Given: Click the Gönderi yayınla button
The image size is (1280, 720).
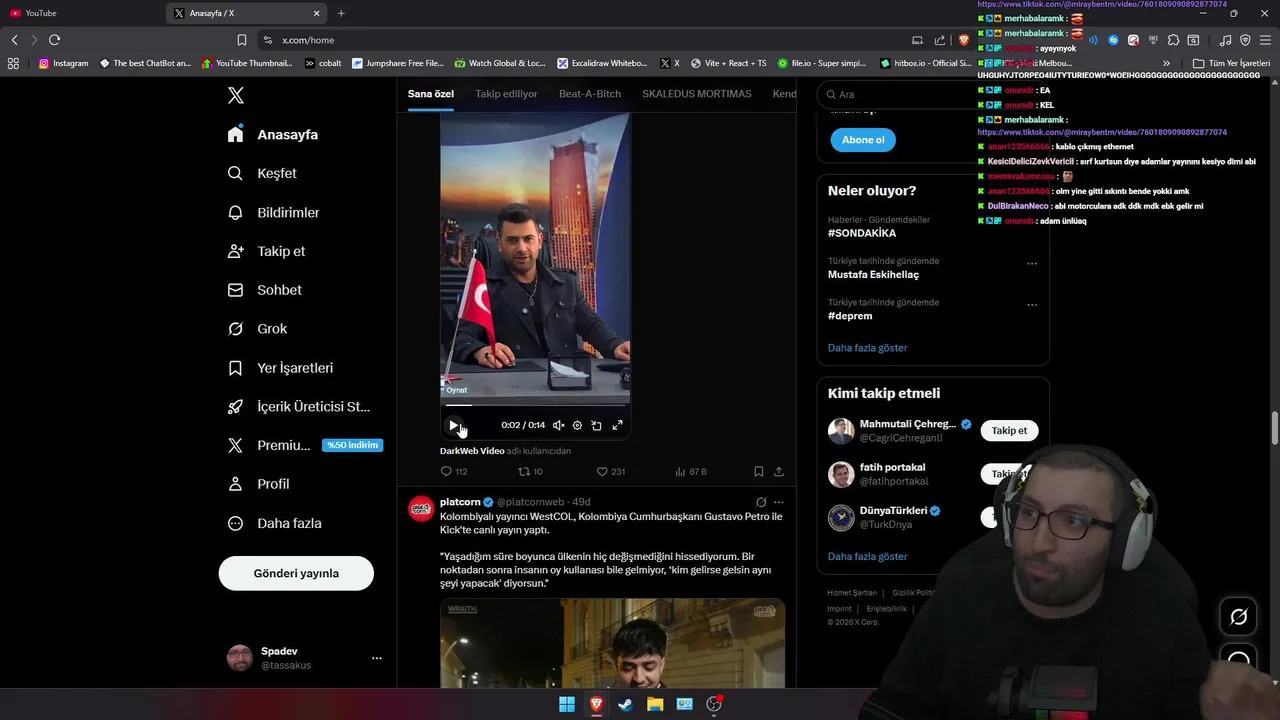Looking at the screenshot, I should point(296,573).
